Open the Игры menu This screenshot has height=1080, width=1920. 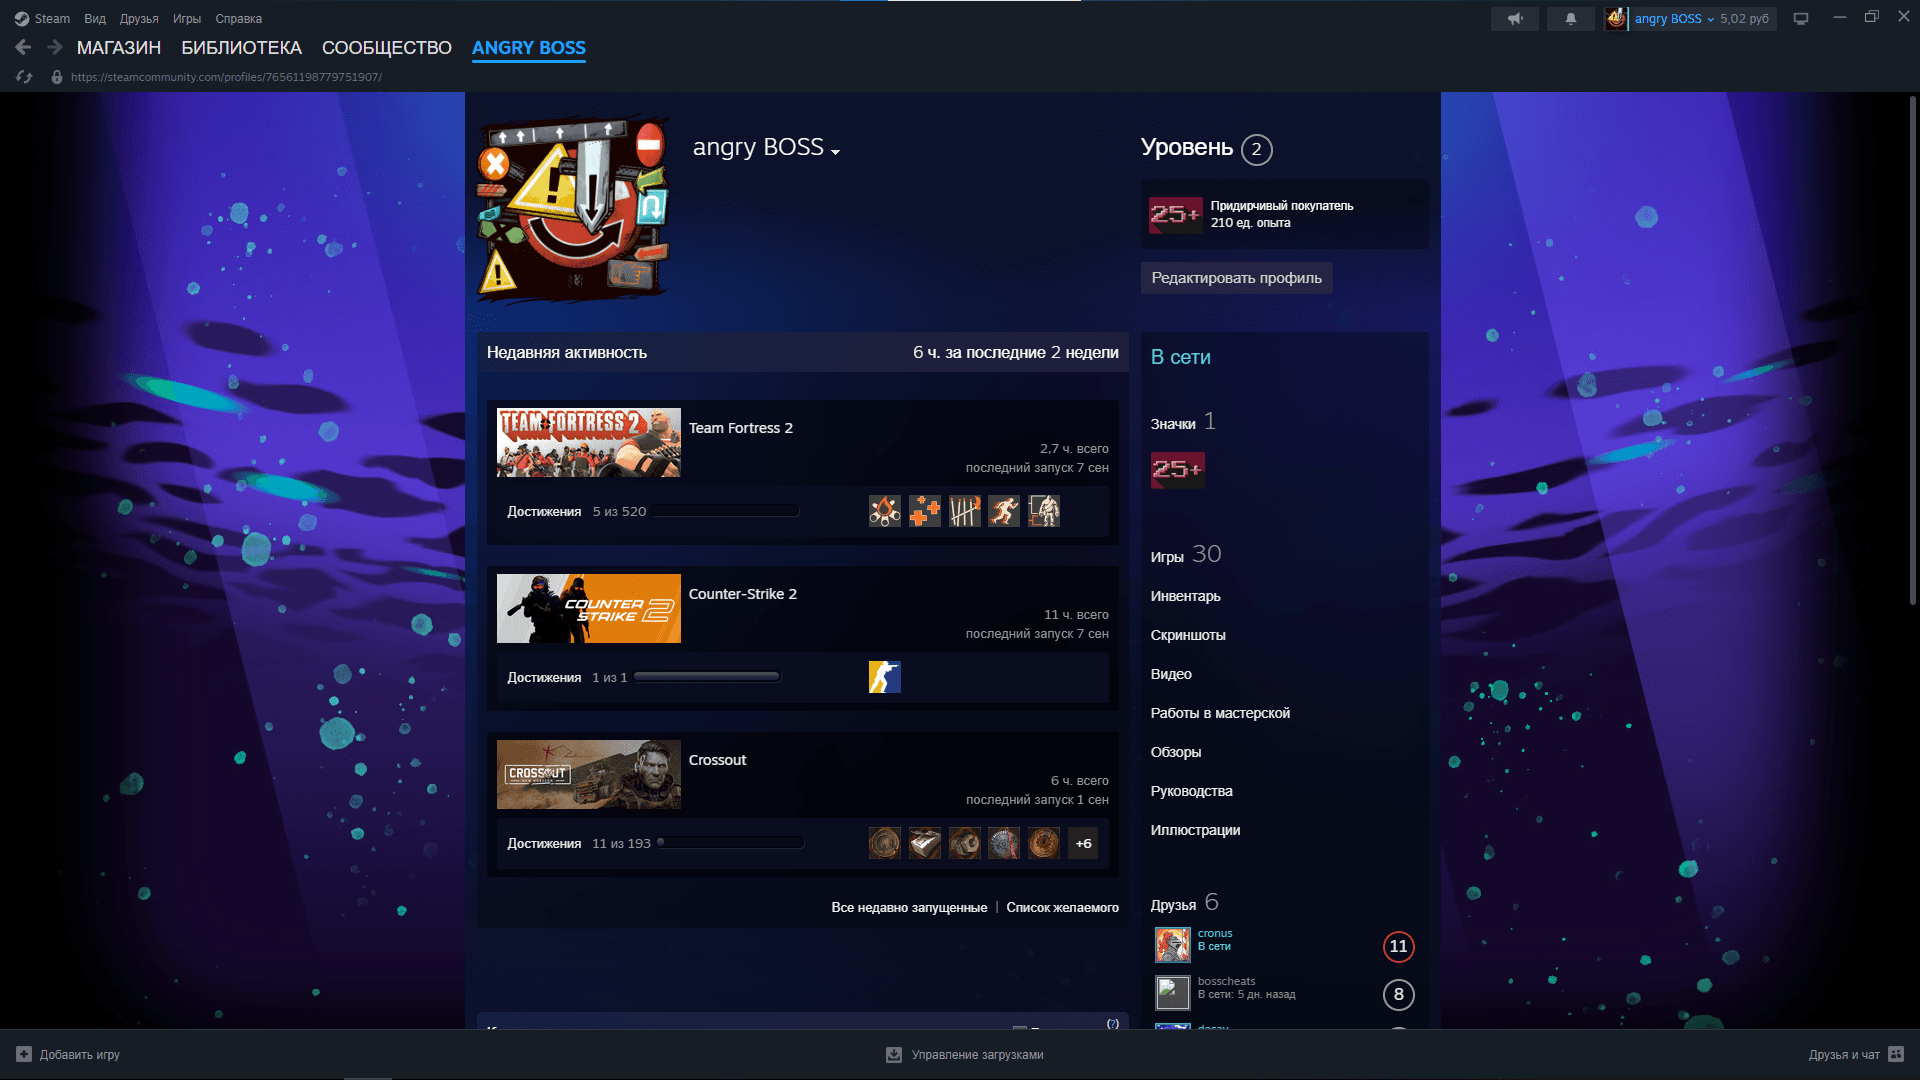(187, 19)
